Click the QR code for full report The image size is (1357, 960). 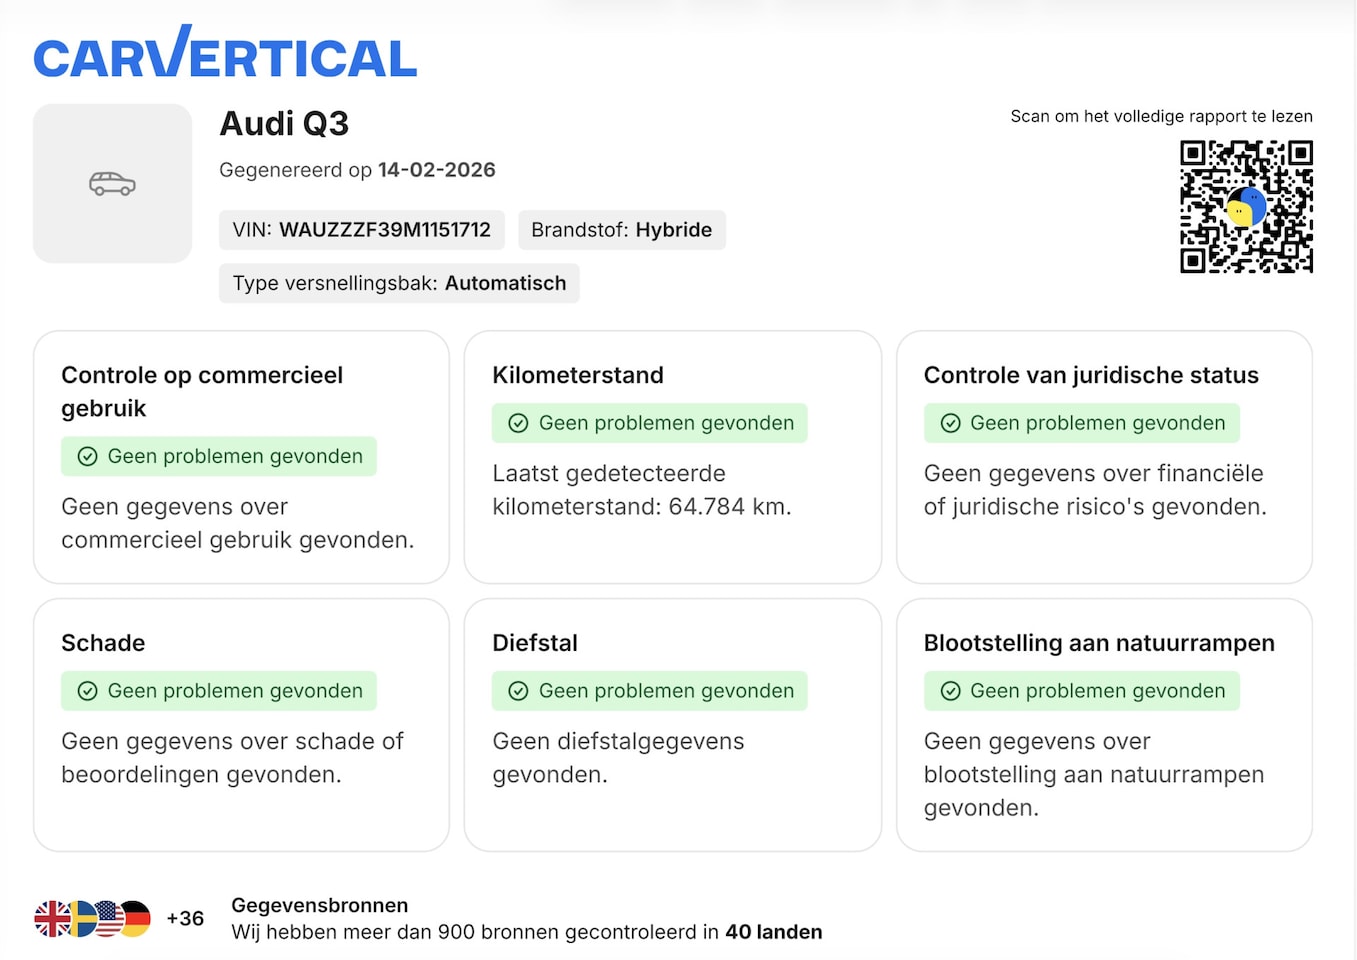click(1246, 206)
